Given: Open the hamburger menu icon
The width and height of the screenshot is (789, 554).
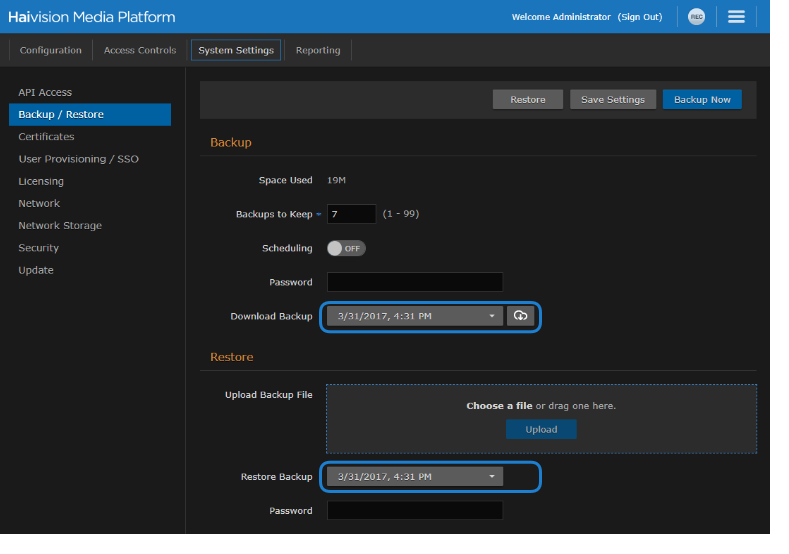Looking at the screenshot, I should [736, 17].
